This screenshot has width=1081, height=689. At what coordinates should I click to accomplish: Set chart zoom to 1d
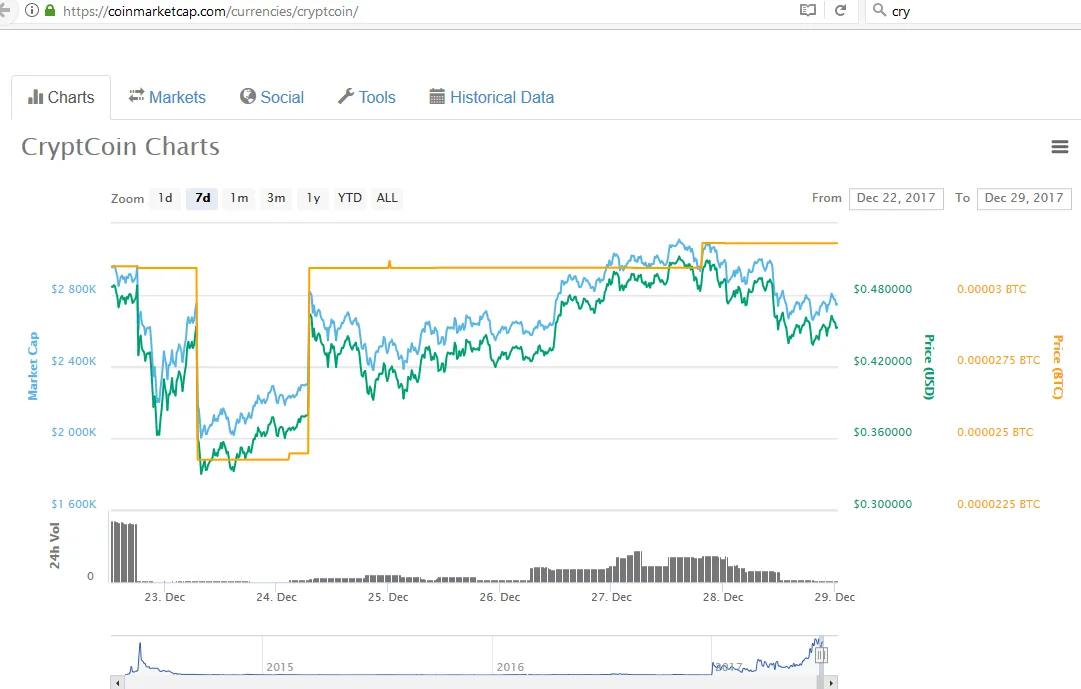(x=165, y=198)
